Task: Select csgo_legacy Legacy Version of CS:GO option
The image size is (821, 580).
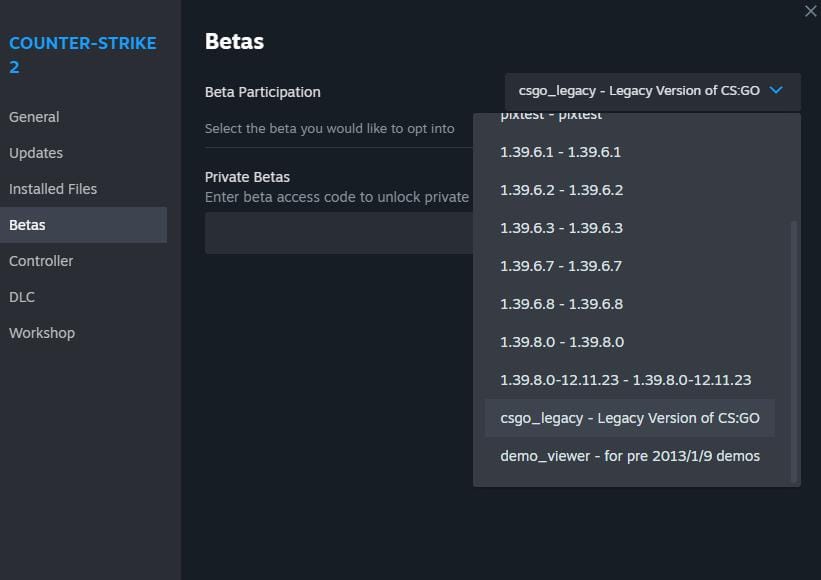Action: [629, 418]
